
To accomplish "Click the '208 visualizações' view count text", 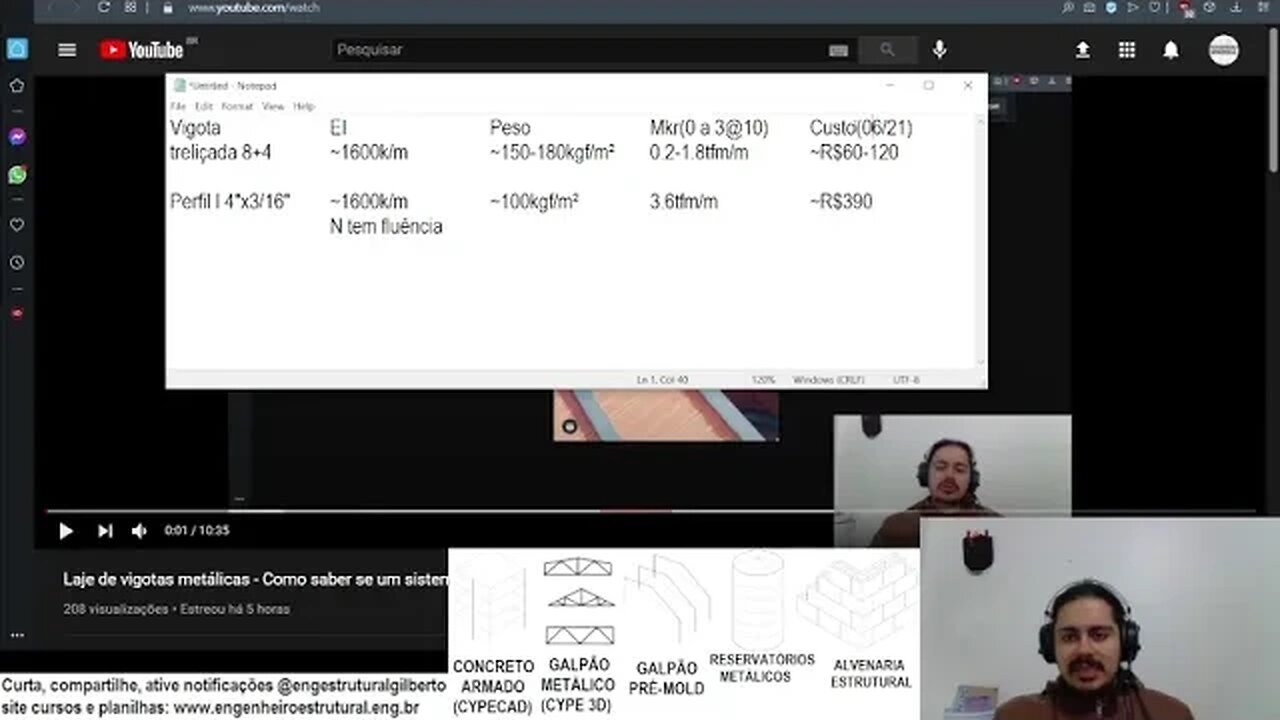I will (115, 609).
